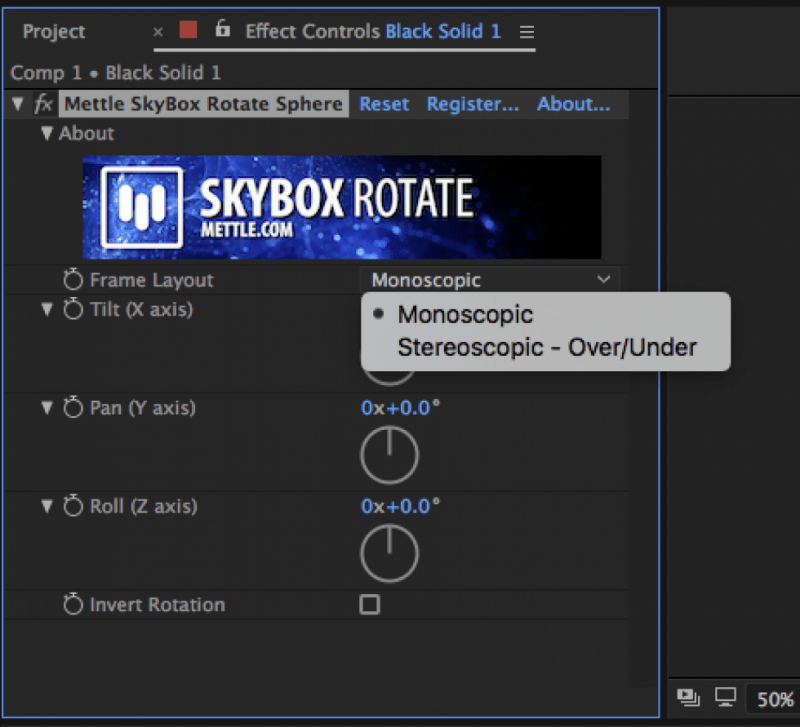The height and width of the screenshot is (727, 800).
Task: Check the Invert Rotation checkbox
Action: point(370,605)
